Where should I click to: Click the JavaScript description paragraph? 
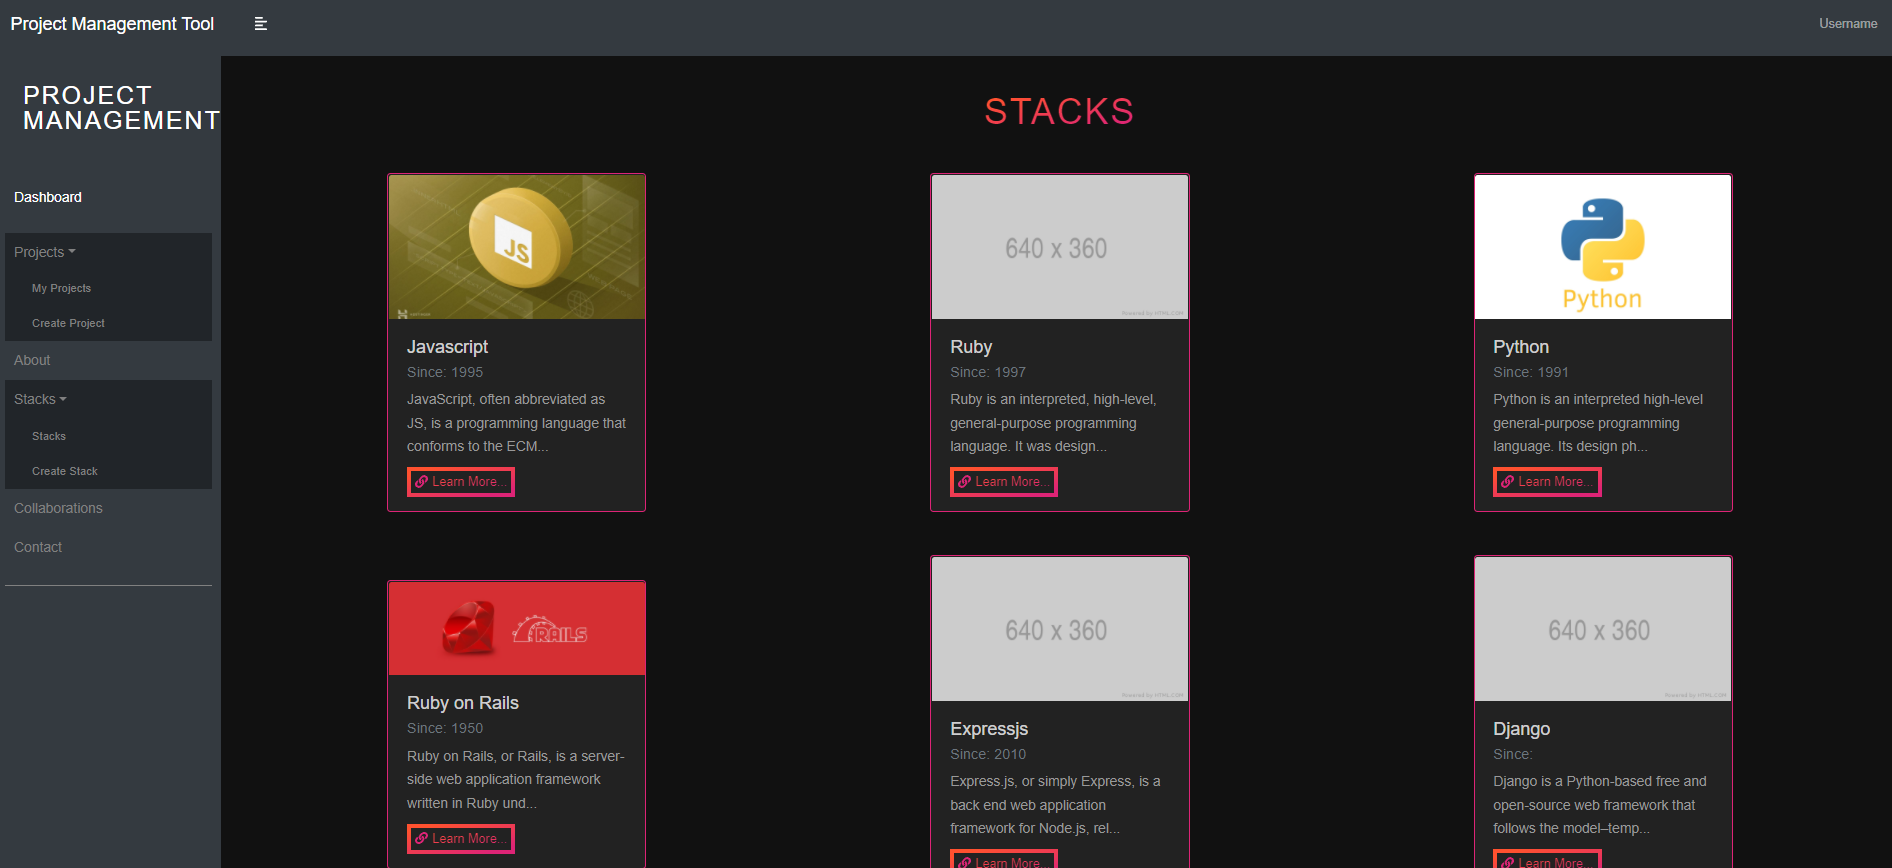pyautogui.click(x=517, y=423)
